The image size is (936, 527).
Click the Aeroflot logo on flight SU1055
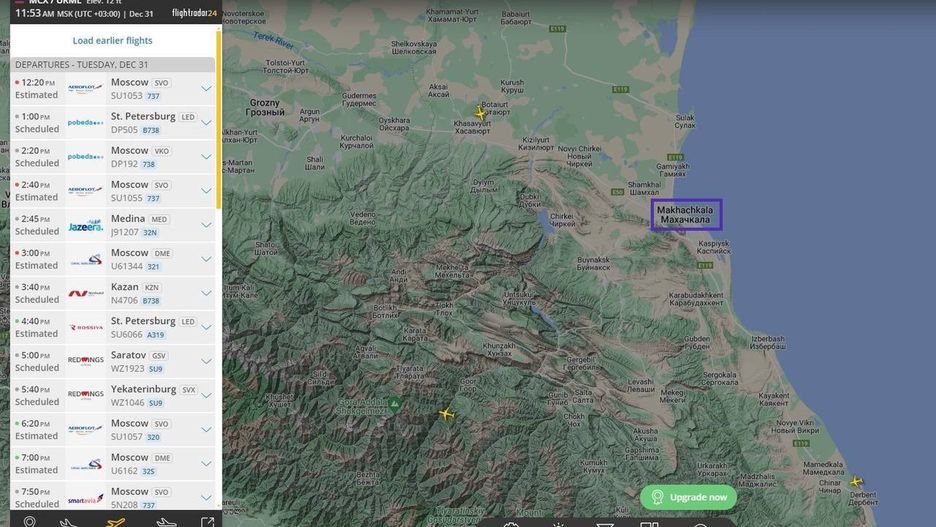[x=85, y=190]
